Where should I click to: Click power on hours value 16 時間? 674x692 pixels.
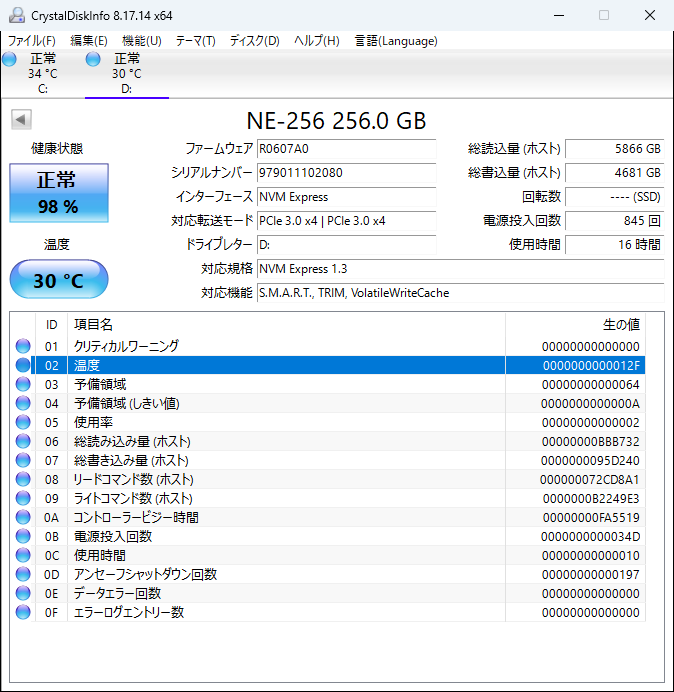tap(614, 244)
